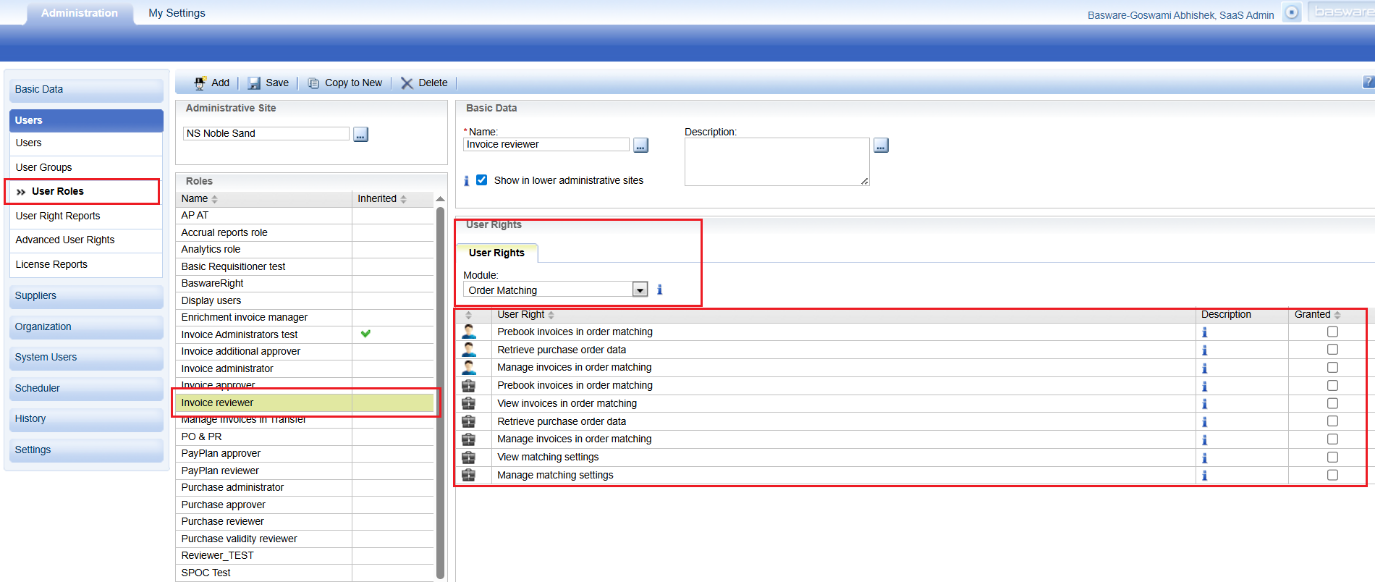Image resolution: width=1375 pixels, height=582 pixels.
Task: Click the Copy to New icon
Action: (x=313, y=83)
